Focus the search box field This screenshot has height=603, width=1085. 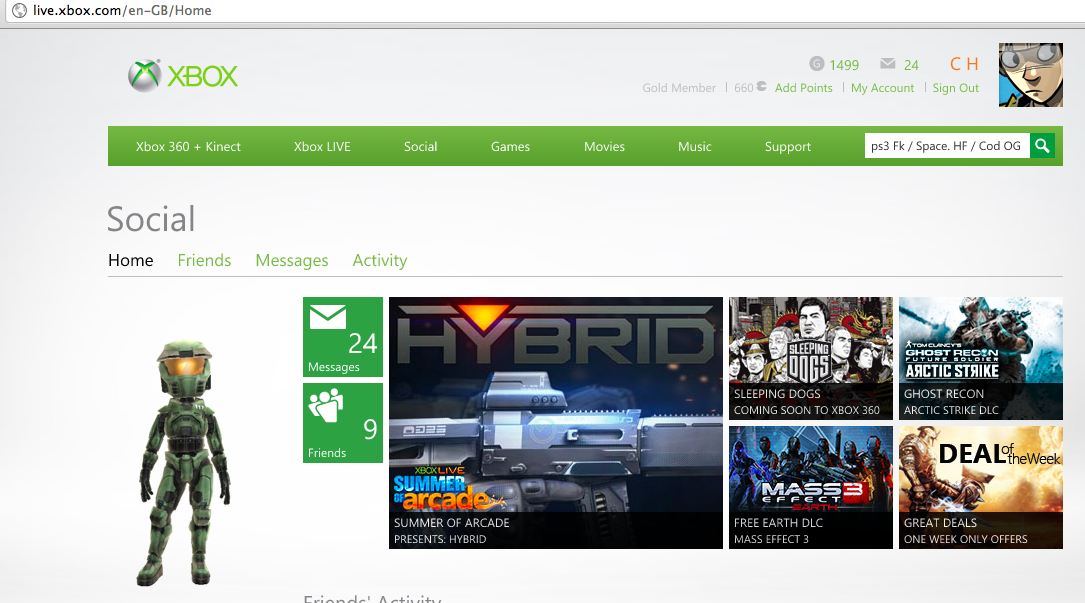[947, 145]
